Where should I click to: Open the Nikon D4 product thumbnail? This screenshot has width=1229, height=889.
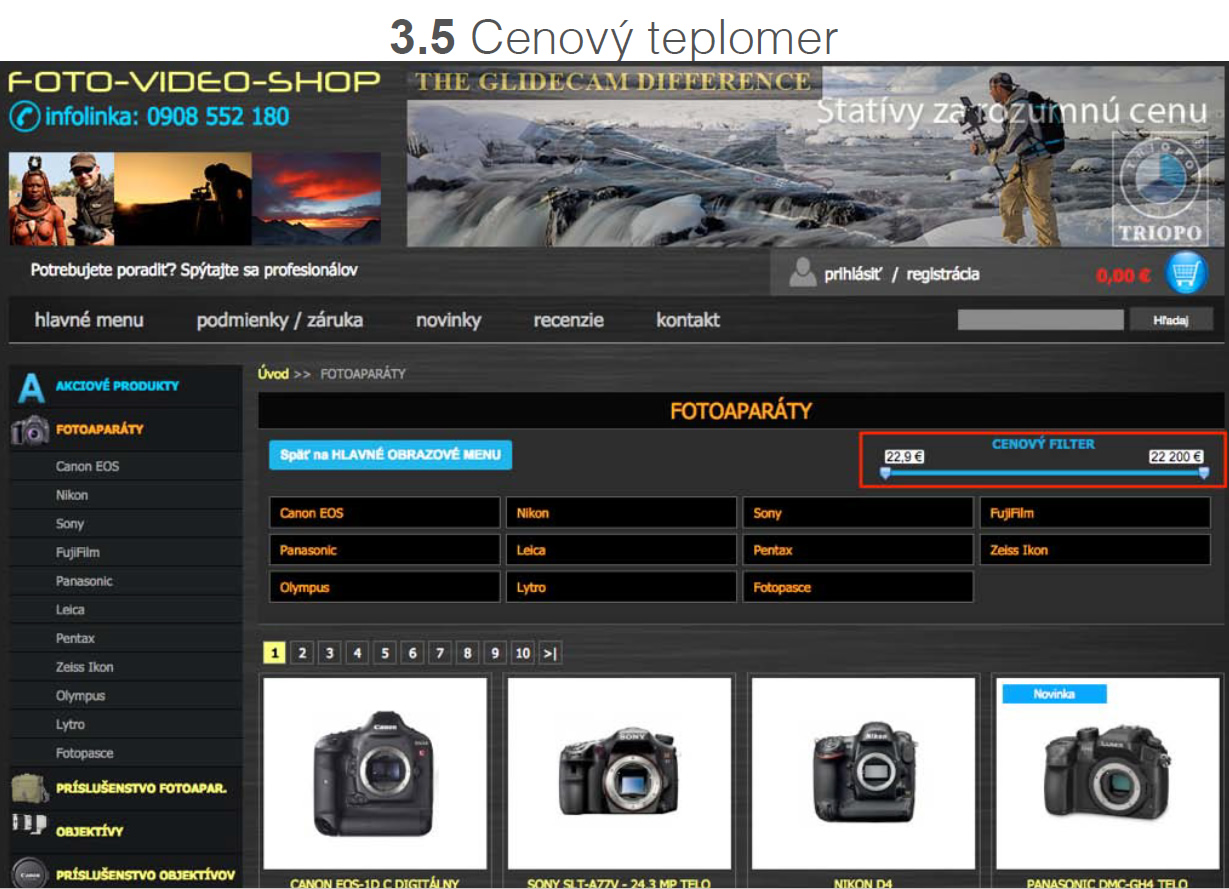pyautogui.click(x=863, y=773)
